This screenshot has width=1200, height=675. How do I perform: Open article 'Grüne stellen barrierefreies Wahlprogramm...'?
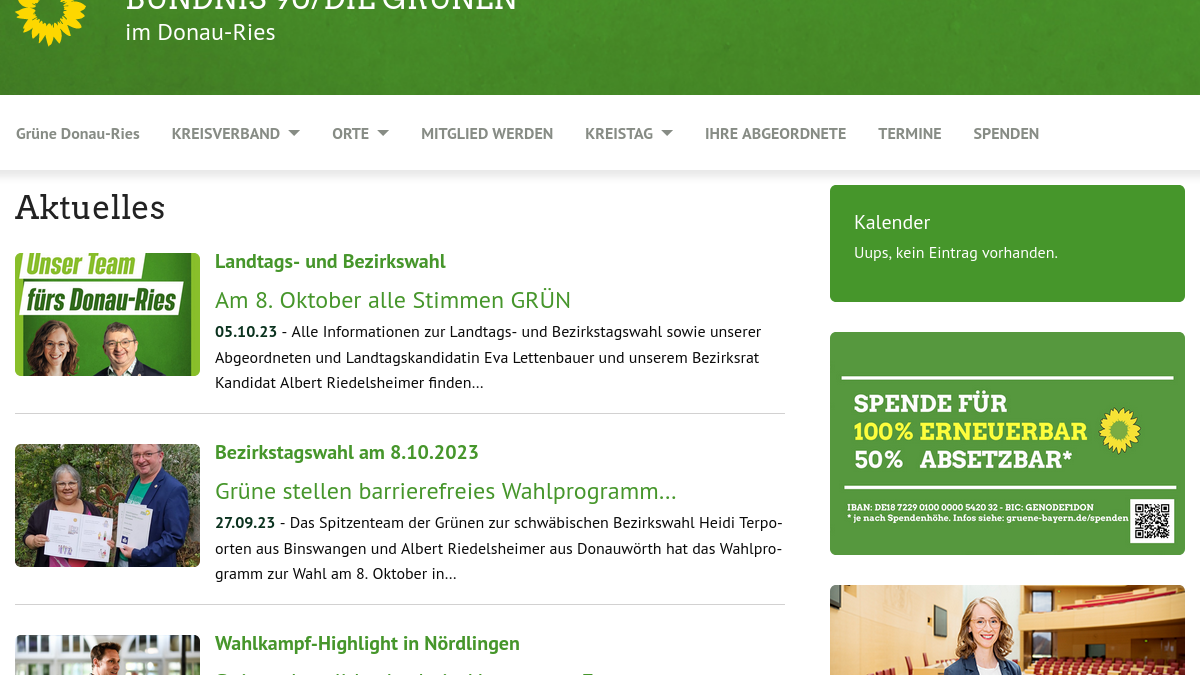tap(446, 491)
